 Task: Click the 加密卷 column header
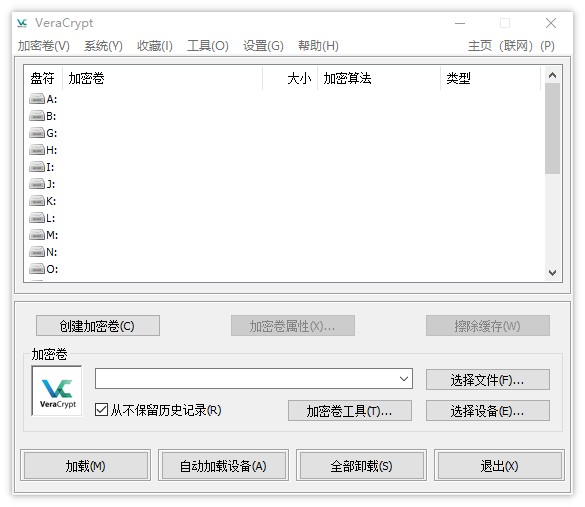point(162,78)
